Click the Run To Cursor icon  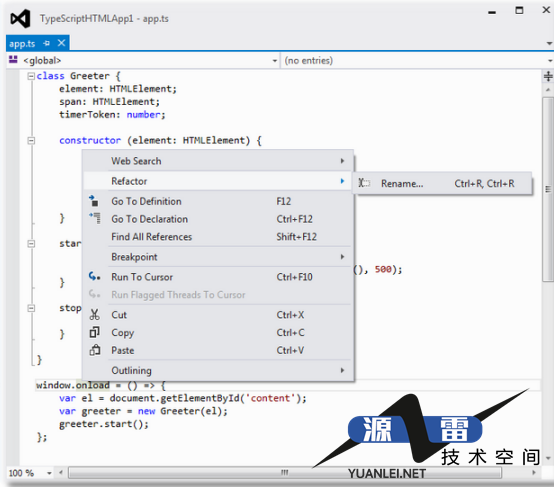(x=94, y=276)
